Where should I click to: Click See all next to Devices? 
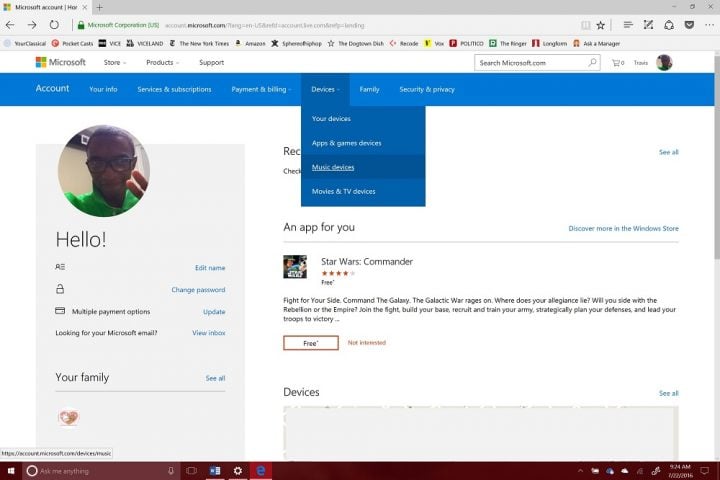coord(669,393)
